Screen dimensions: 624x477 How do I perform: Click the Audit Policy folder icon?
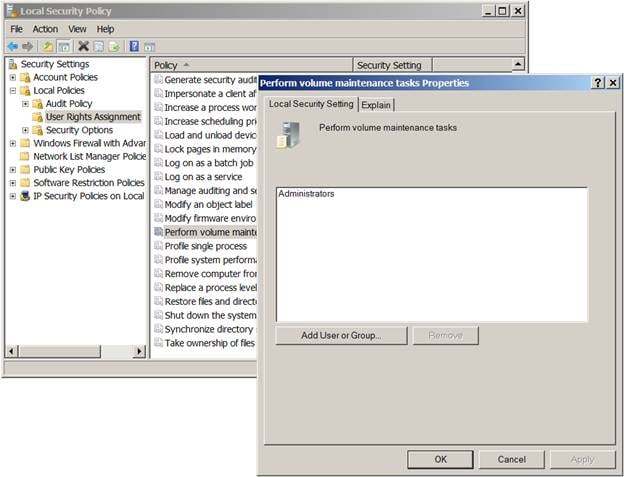click(x=37, y=104)
